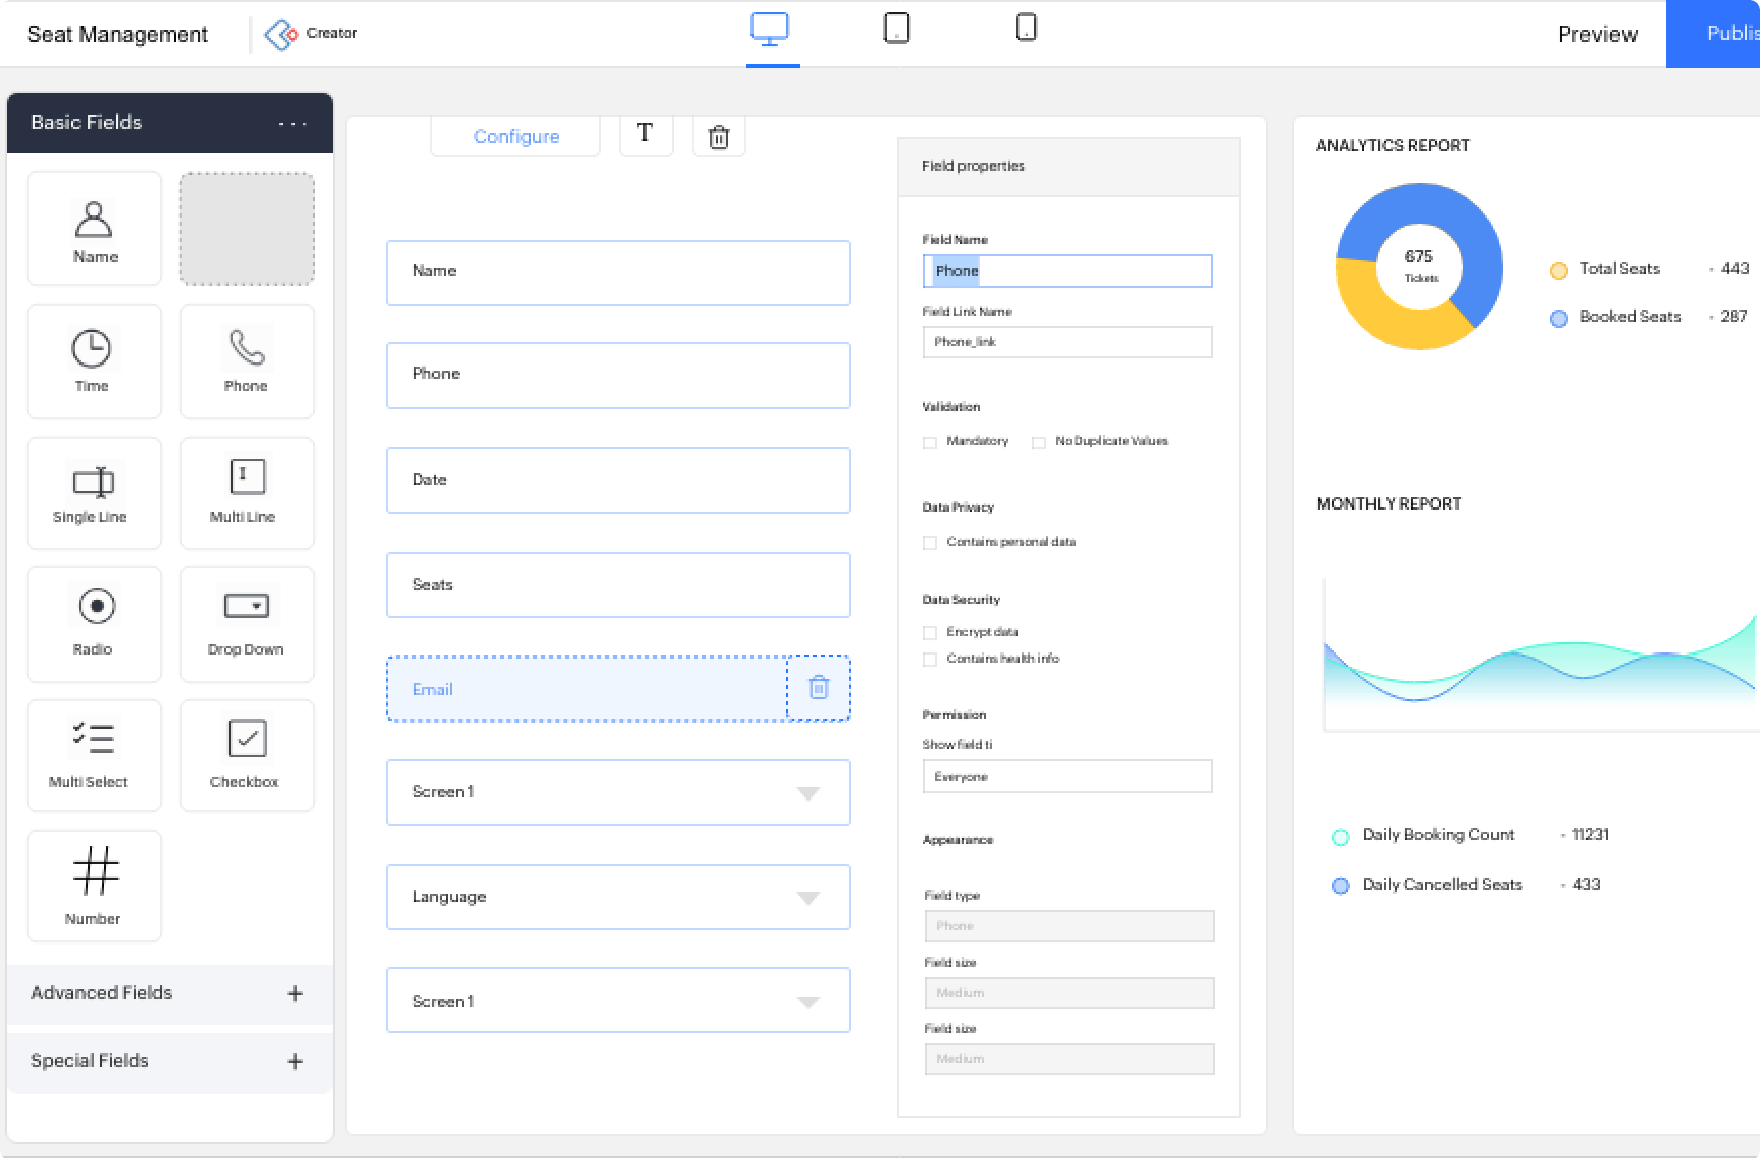Click the Booked Seats blue legend dot
The width and height of the screenshot is (1760, 1160).
point(1558,318)
